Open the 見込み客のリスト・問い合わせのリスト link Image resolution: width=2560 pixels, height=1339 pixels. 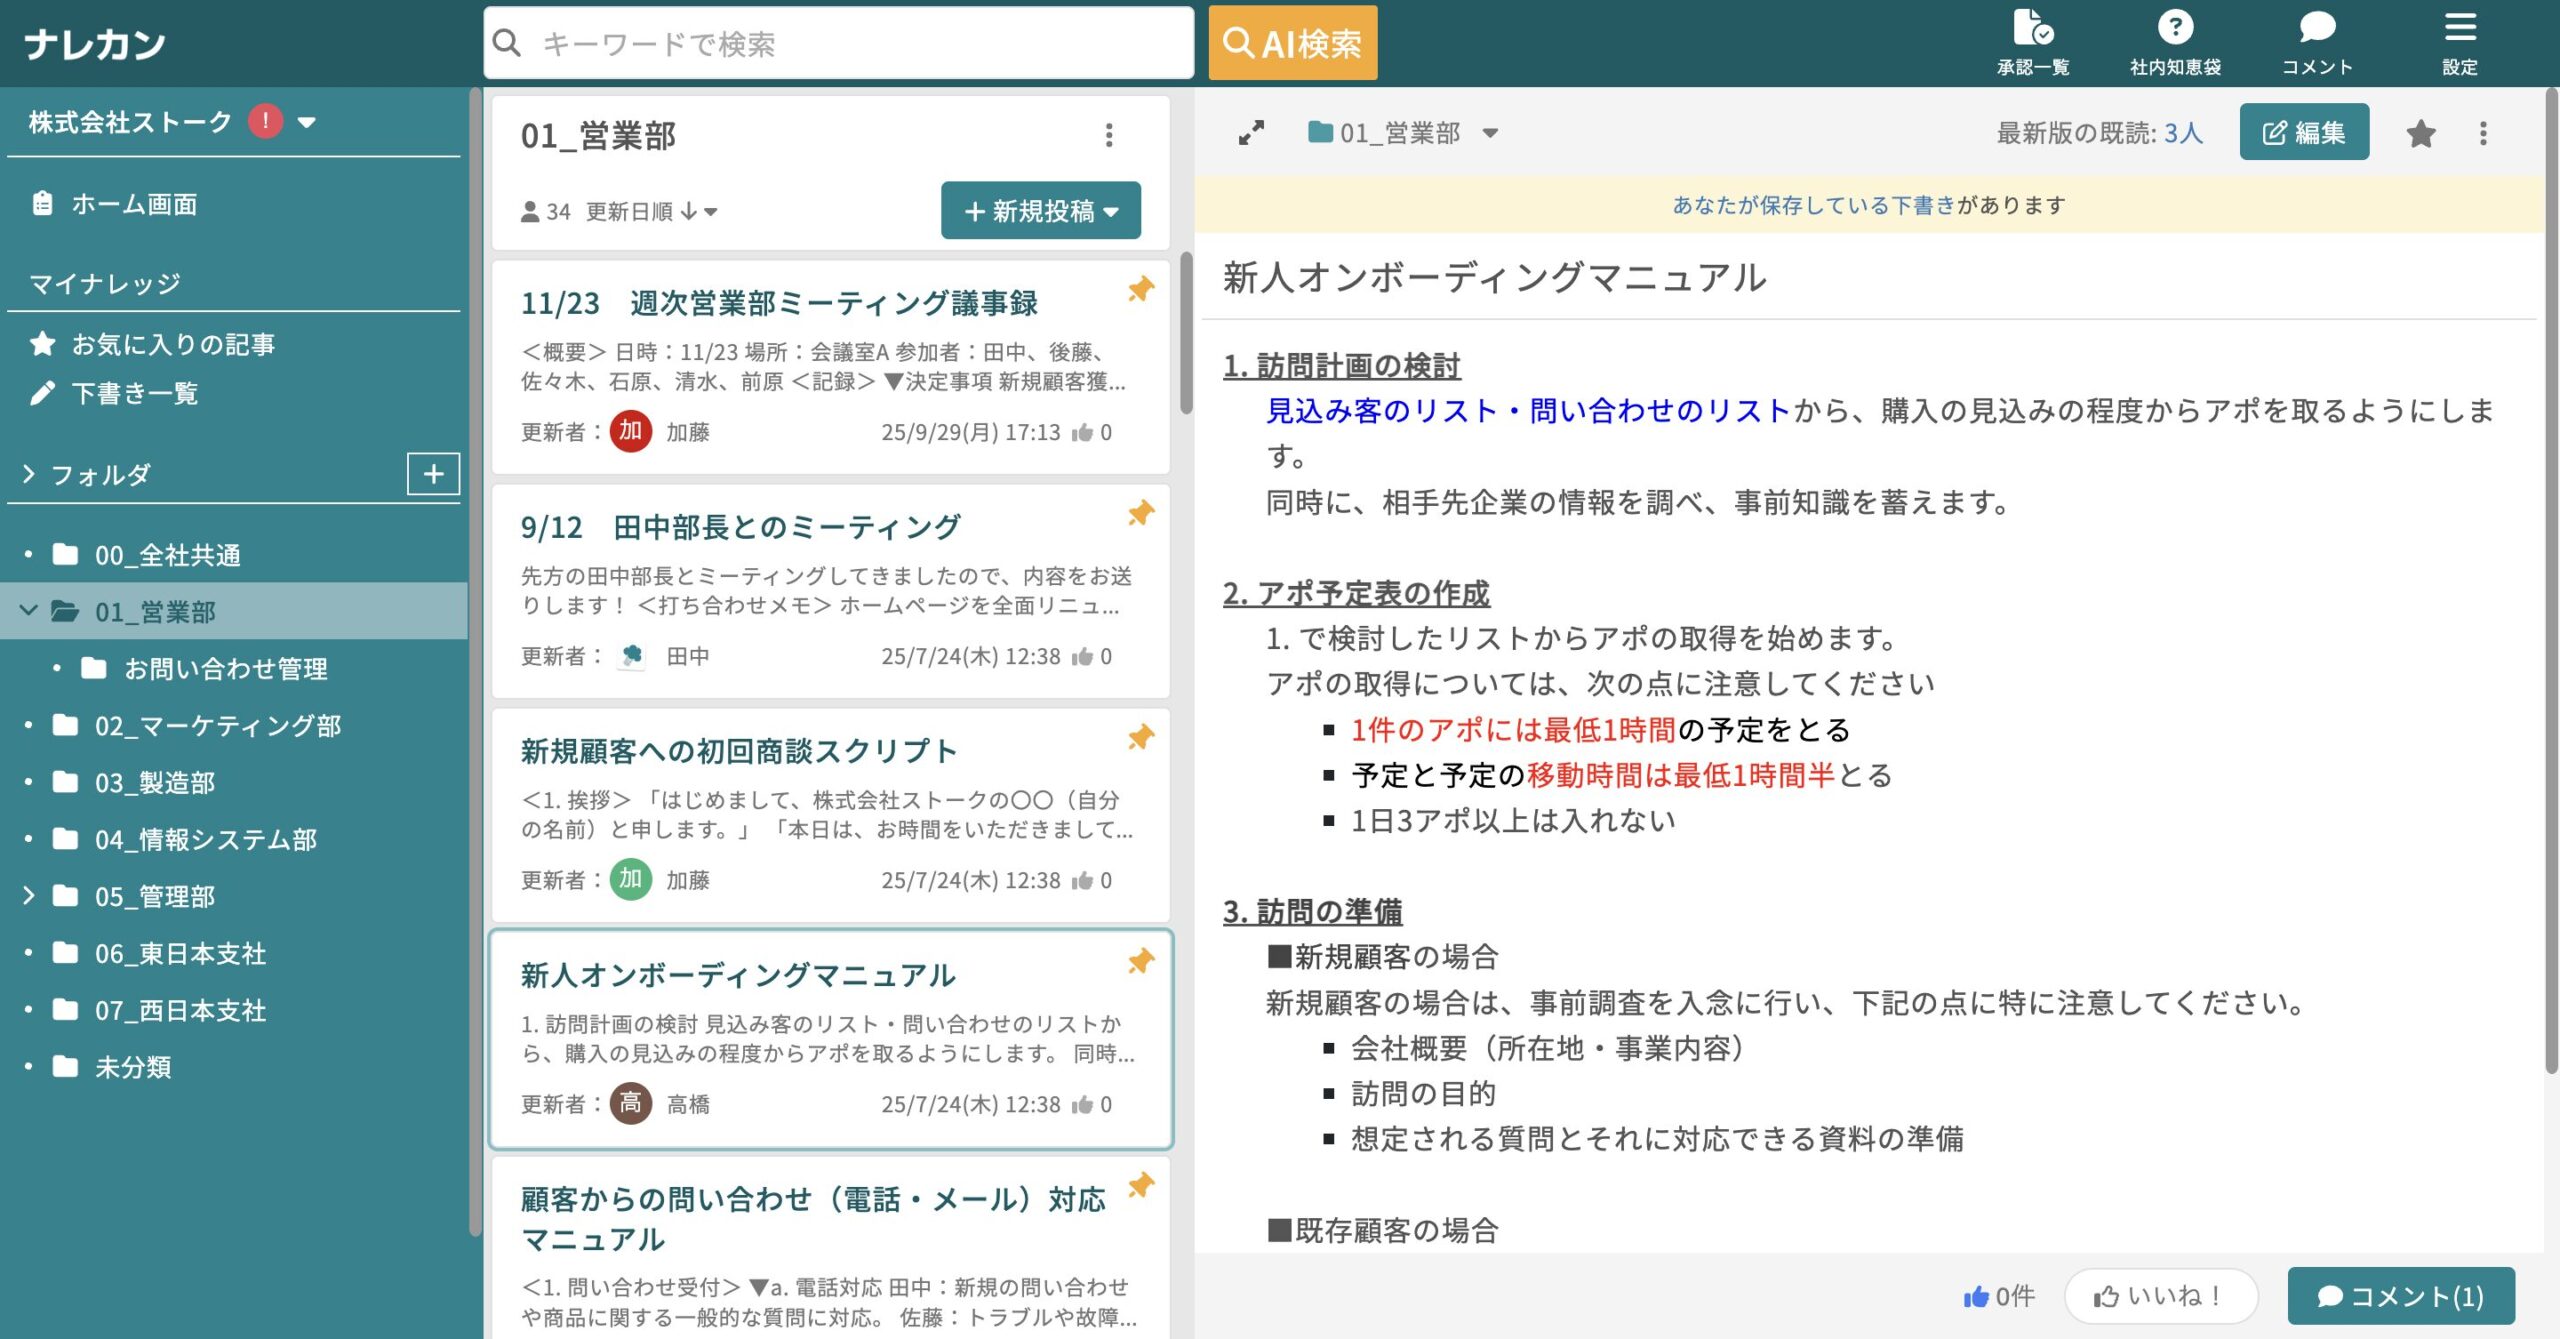click(x=1528, y=411)
